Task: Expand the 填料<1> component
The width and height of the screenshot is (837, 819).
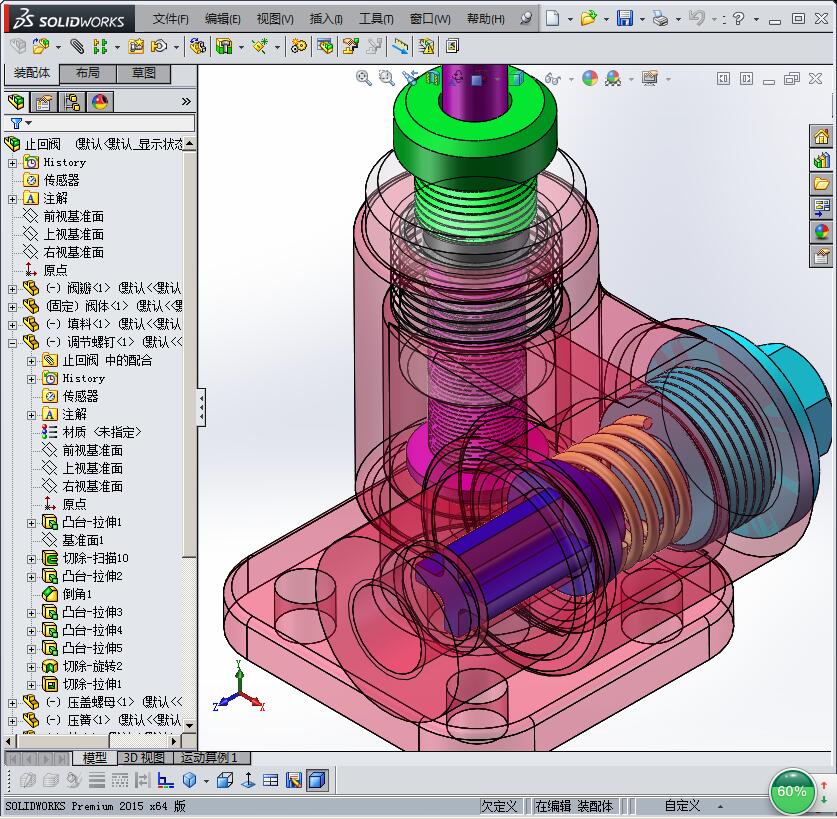Action: 12,325
